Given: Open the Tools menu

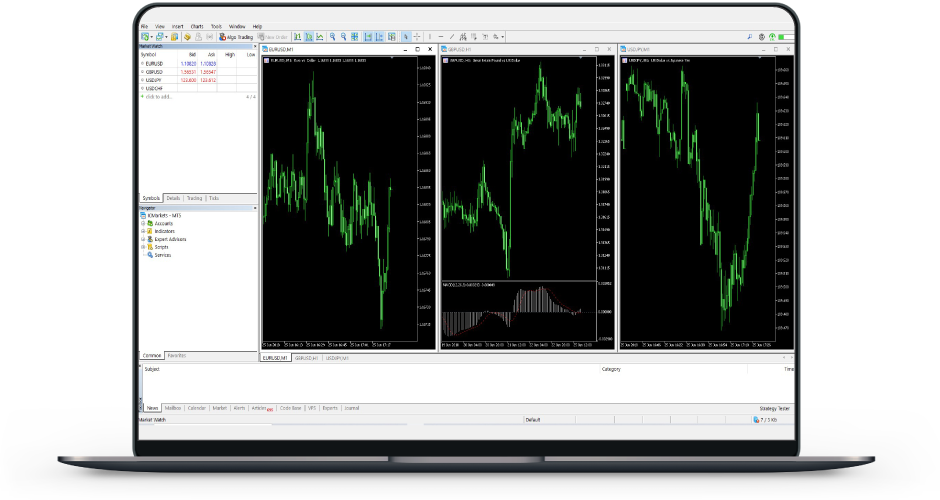Looking at the screenshot, I should click(216, 26).
